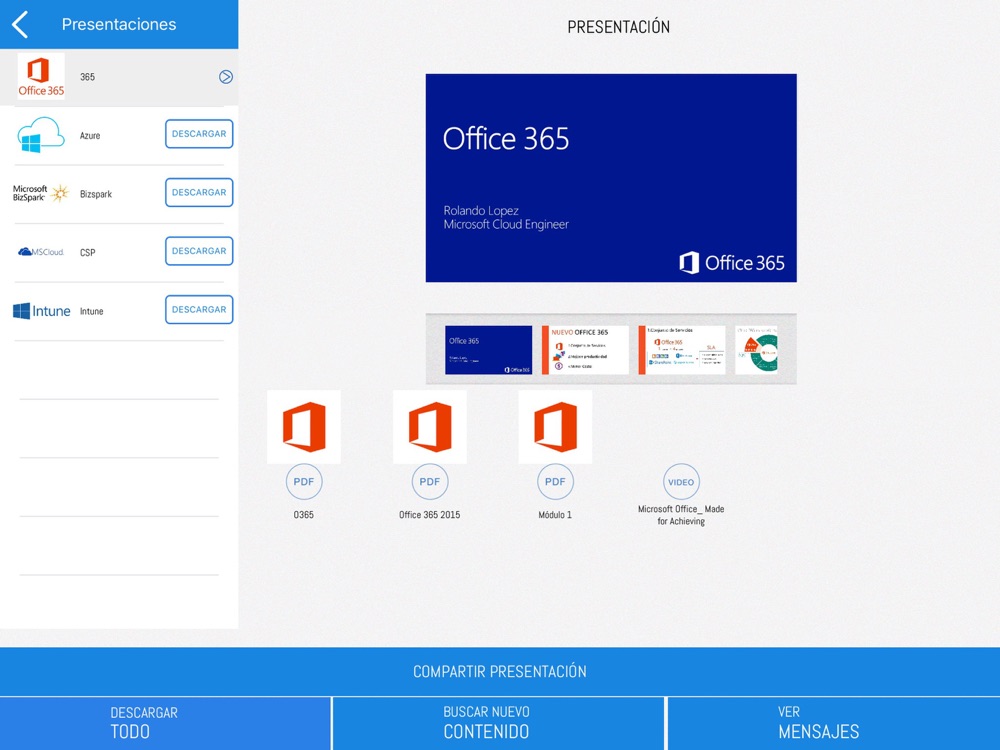The width and height of the screenshot is (1000, 750).
Task: Click the Presentaciones header title
Action: tap(119, 24)
